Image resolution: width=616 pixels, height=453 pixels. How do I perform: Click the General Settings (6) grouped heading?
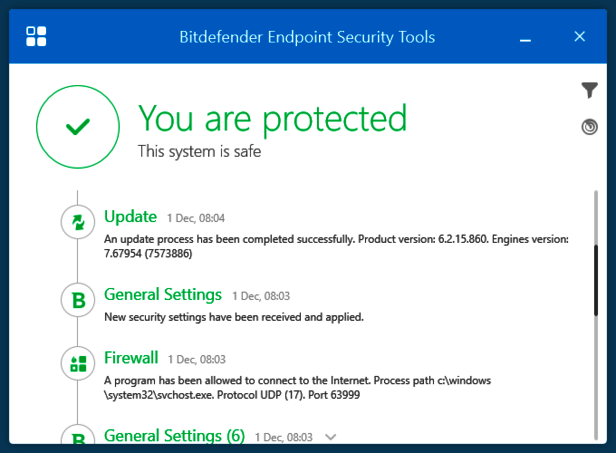tap(174, 436)
